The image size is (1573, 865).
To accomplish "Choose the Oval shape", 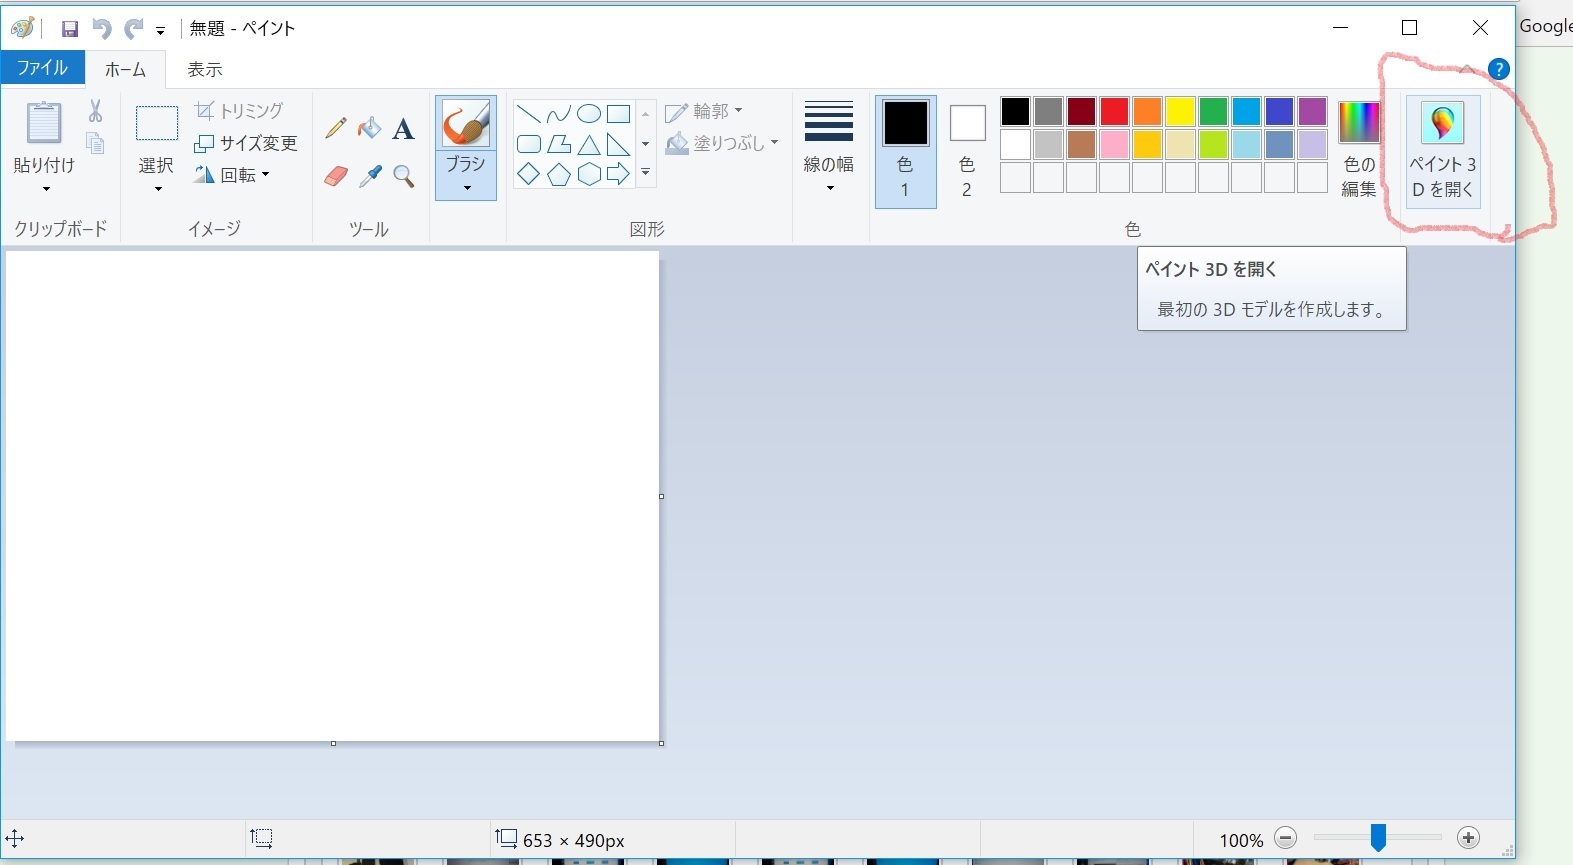I will 589,113.
